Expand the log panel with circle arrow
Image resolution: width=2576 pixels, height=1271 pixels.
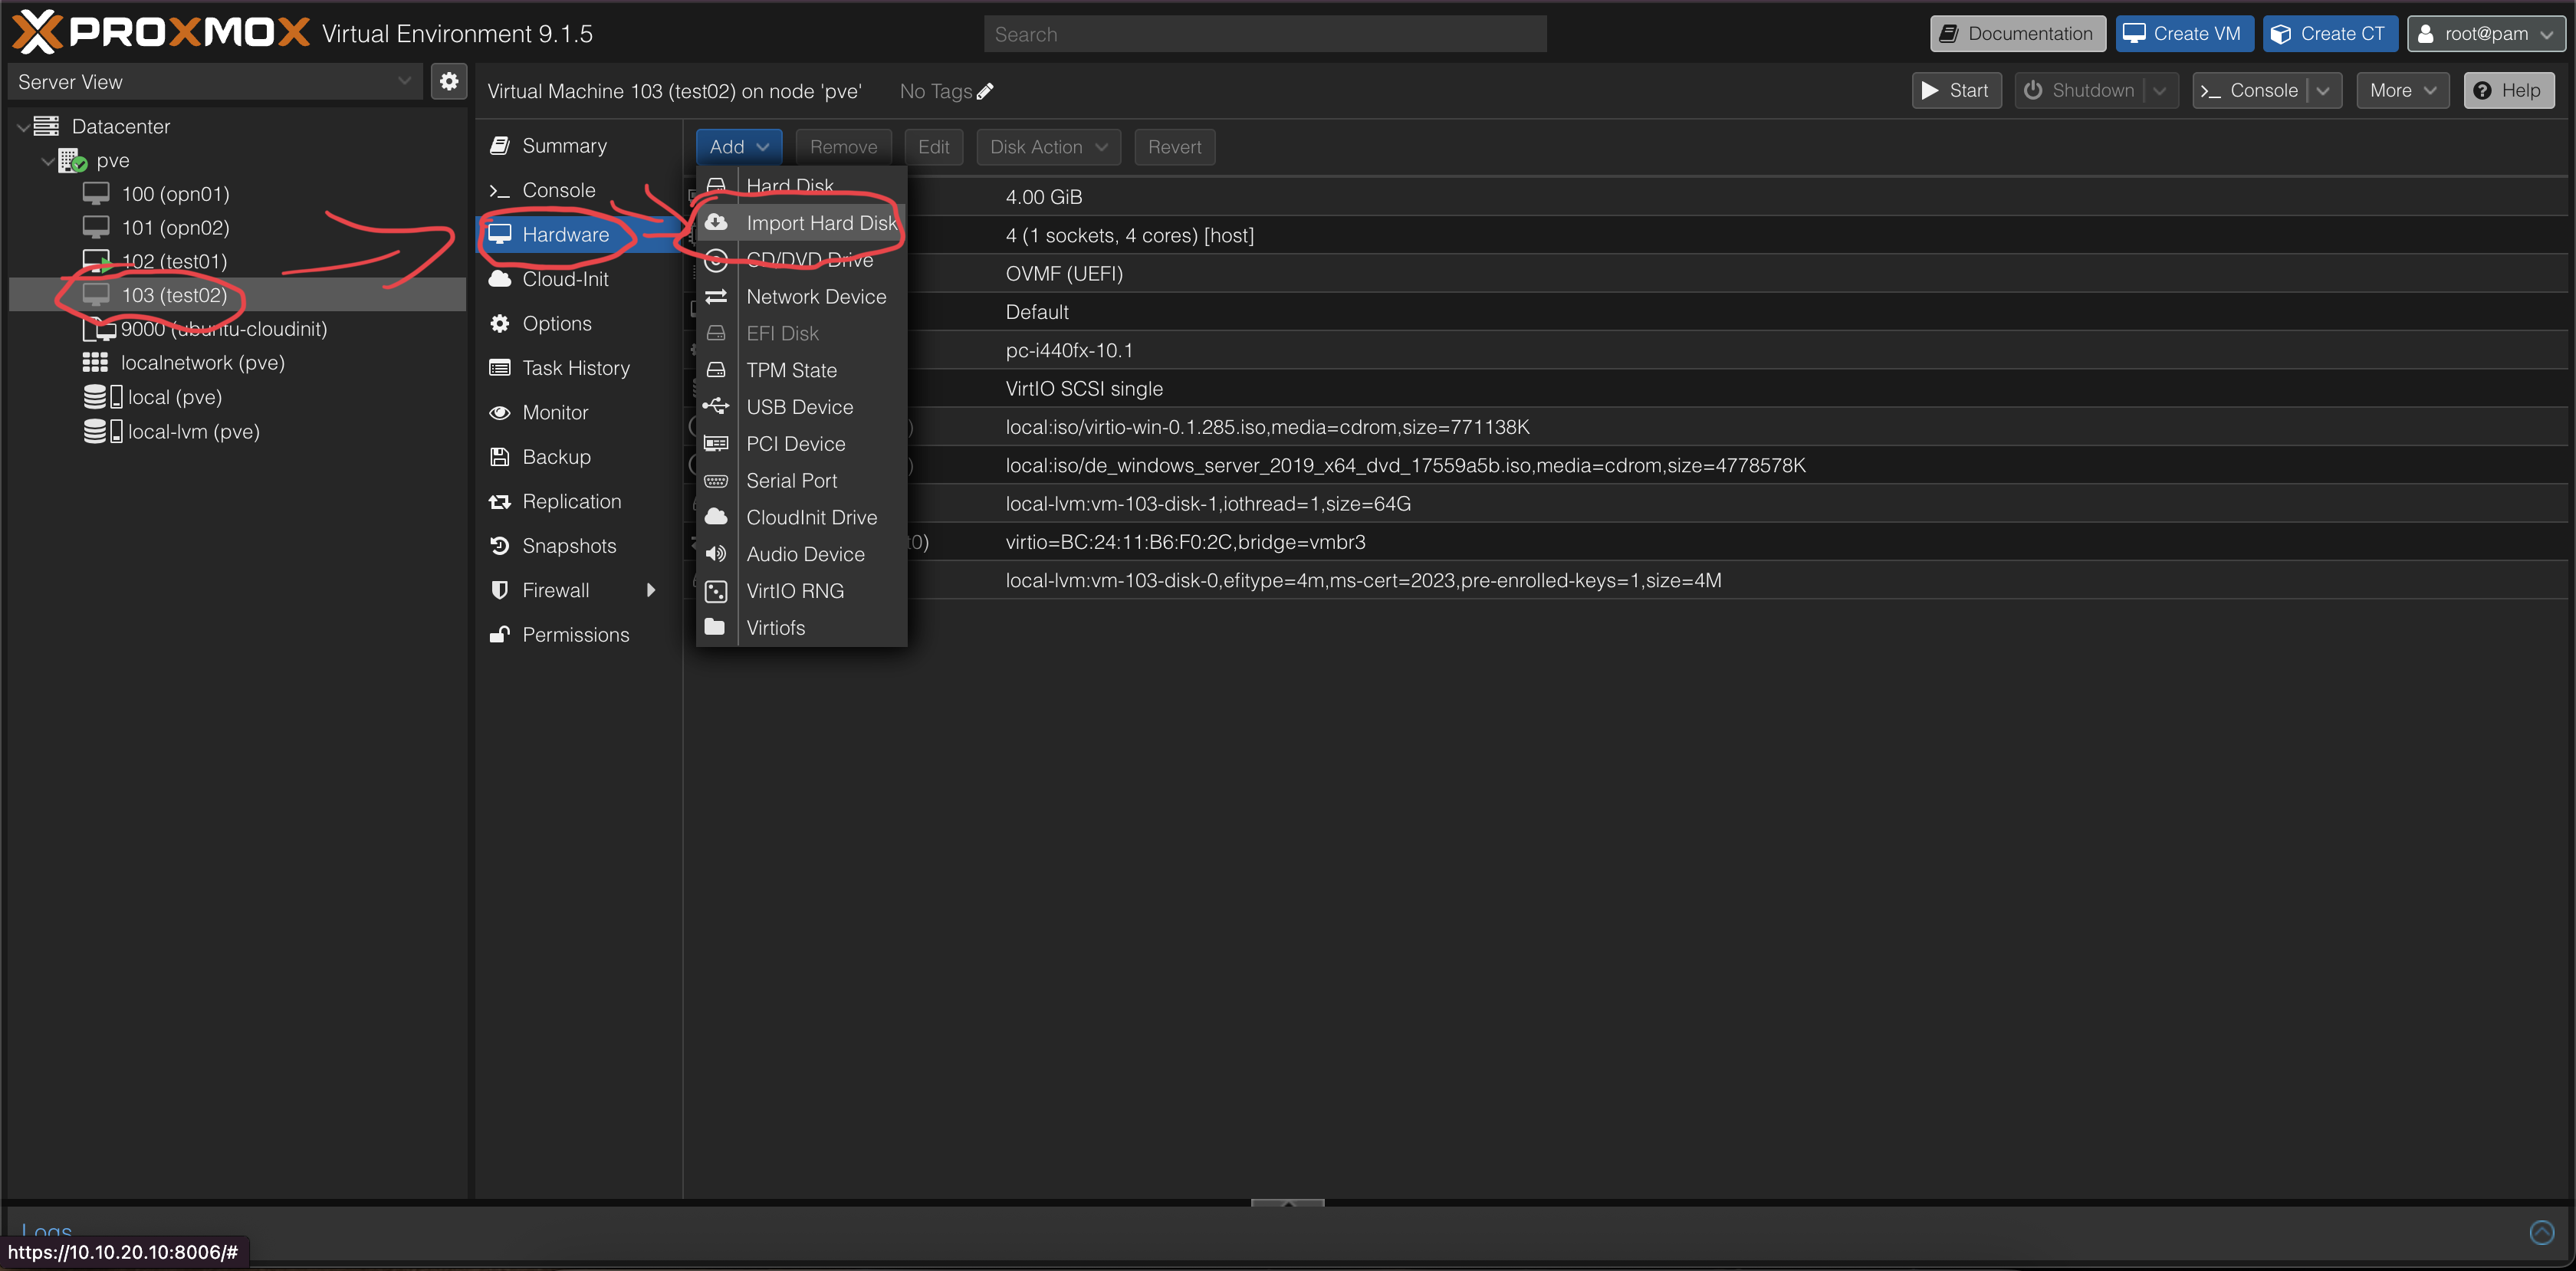(2542, 1232)
